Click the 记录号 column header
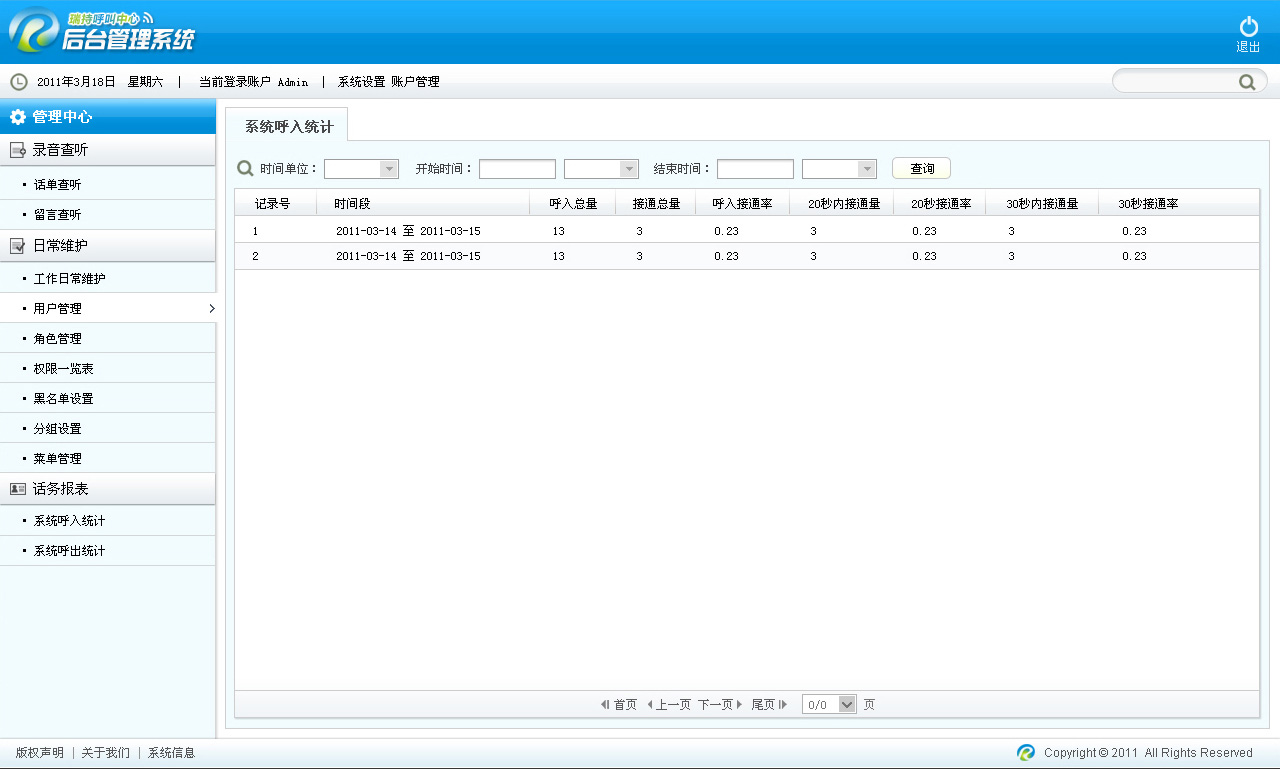This screenshot has height=769, width=1280. (275, 203)
